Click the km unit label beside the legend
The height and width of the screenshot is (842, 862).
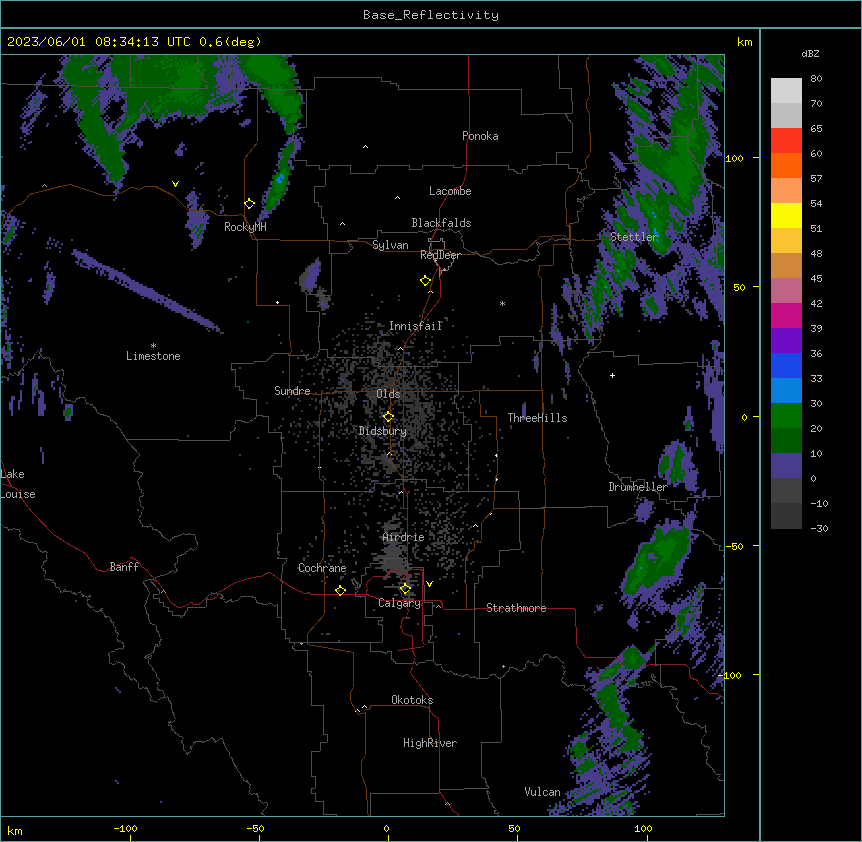tap(744, 42)
